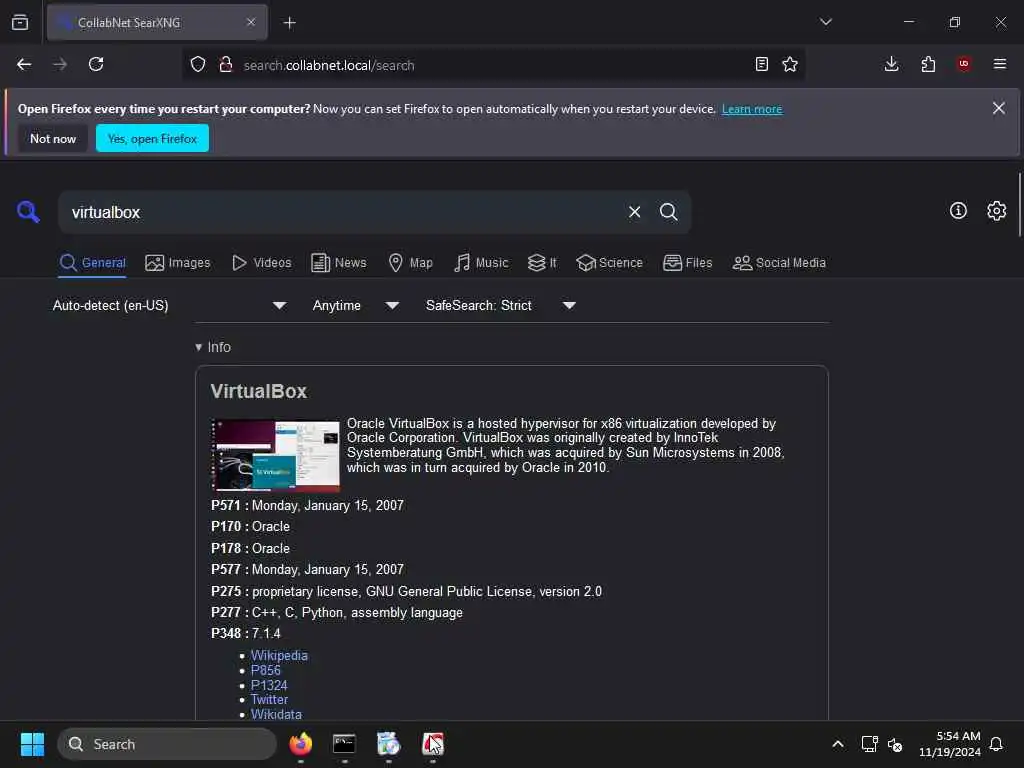This screenshot has width=1024, height=768.
Task: Toggle reader view icon
Action: pyautogui.click(x=761, y=64)
